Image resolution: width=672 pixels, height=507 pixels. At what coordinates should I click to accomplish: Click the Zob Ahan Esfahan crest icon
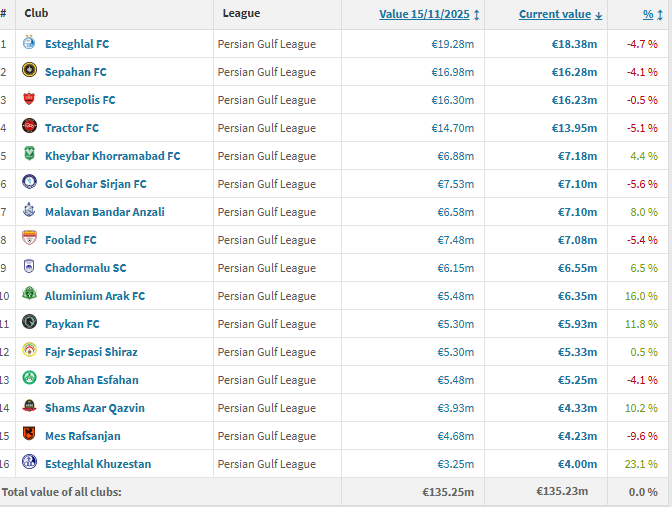pos(29,380)
